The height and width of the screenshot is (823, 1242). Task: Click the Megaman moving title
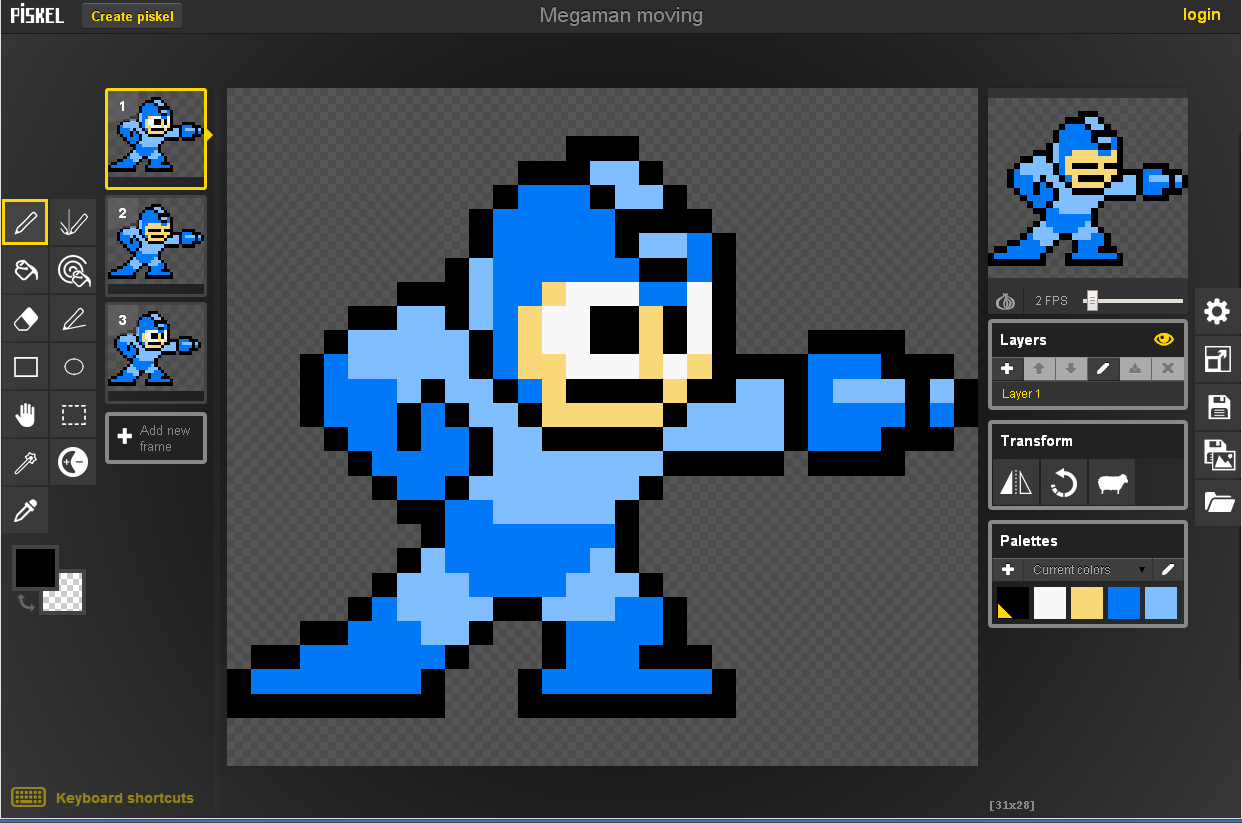pos(621,15)
